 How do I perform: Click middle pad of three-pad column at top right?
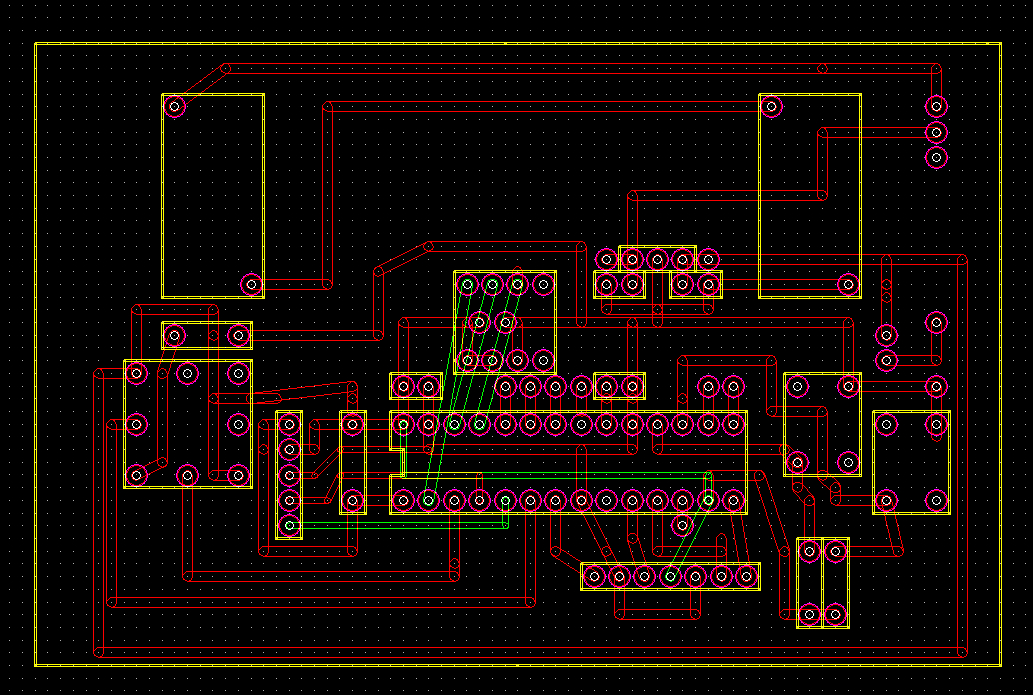point(936,132)
